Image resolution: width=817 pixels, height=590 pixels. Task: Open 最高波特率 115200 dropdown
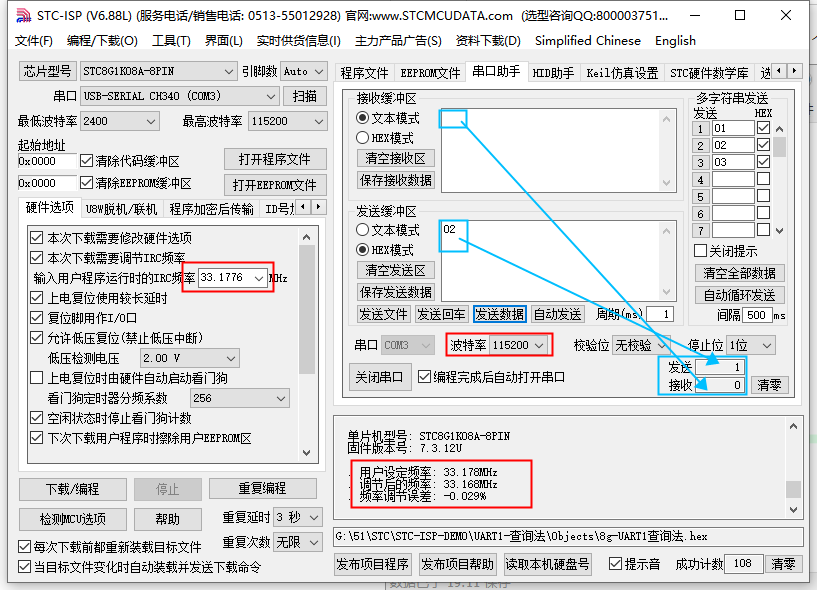[x=288, y=121]
